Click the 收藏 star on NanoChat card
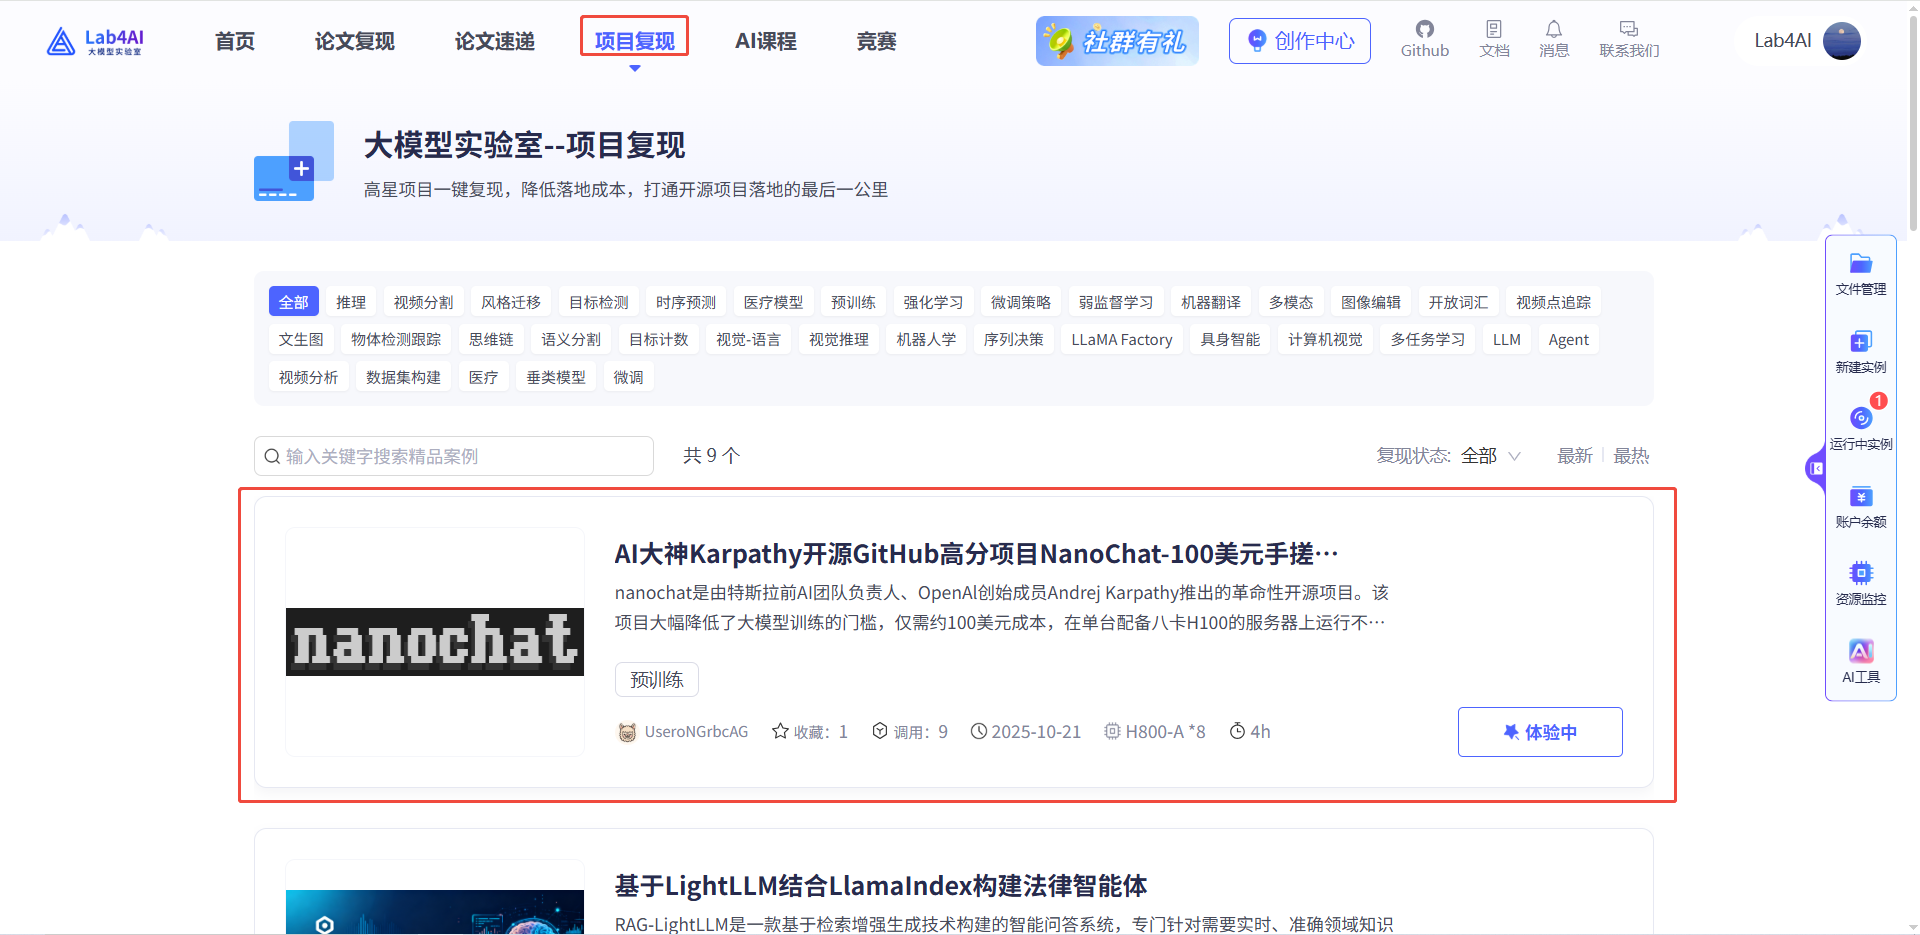The image size is (1920, 935). (x=781, y=731)
